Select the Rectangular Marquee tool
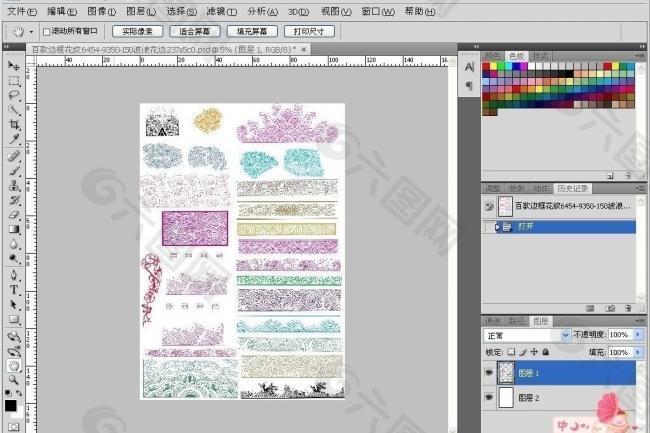The width and height of the screenshot is (650, 433). (14, 80)
